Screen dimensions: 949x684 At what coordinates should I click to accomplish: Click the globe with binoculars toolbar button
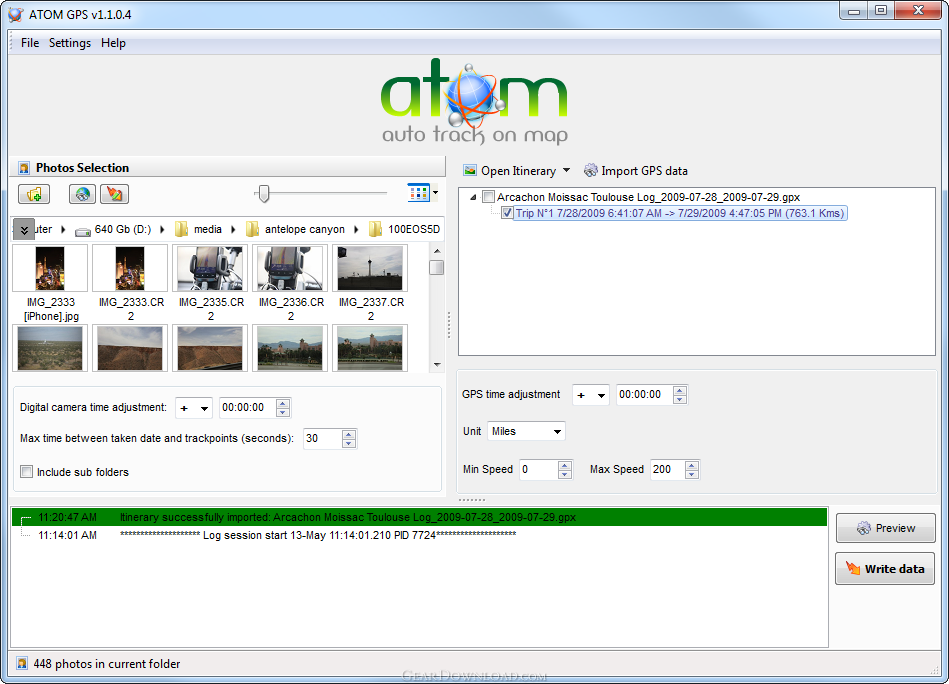tap(82, 194)
